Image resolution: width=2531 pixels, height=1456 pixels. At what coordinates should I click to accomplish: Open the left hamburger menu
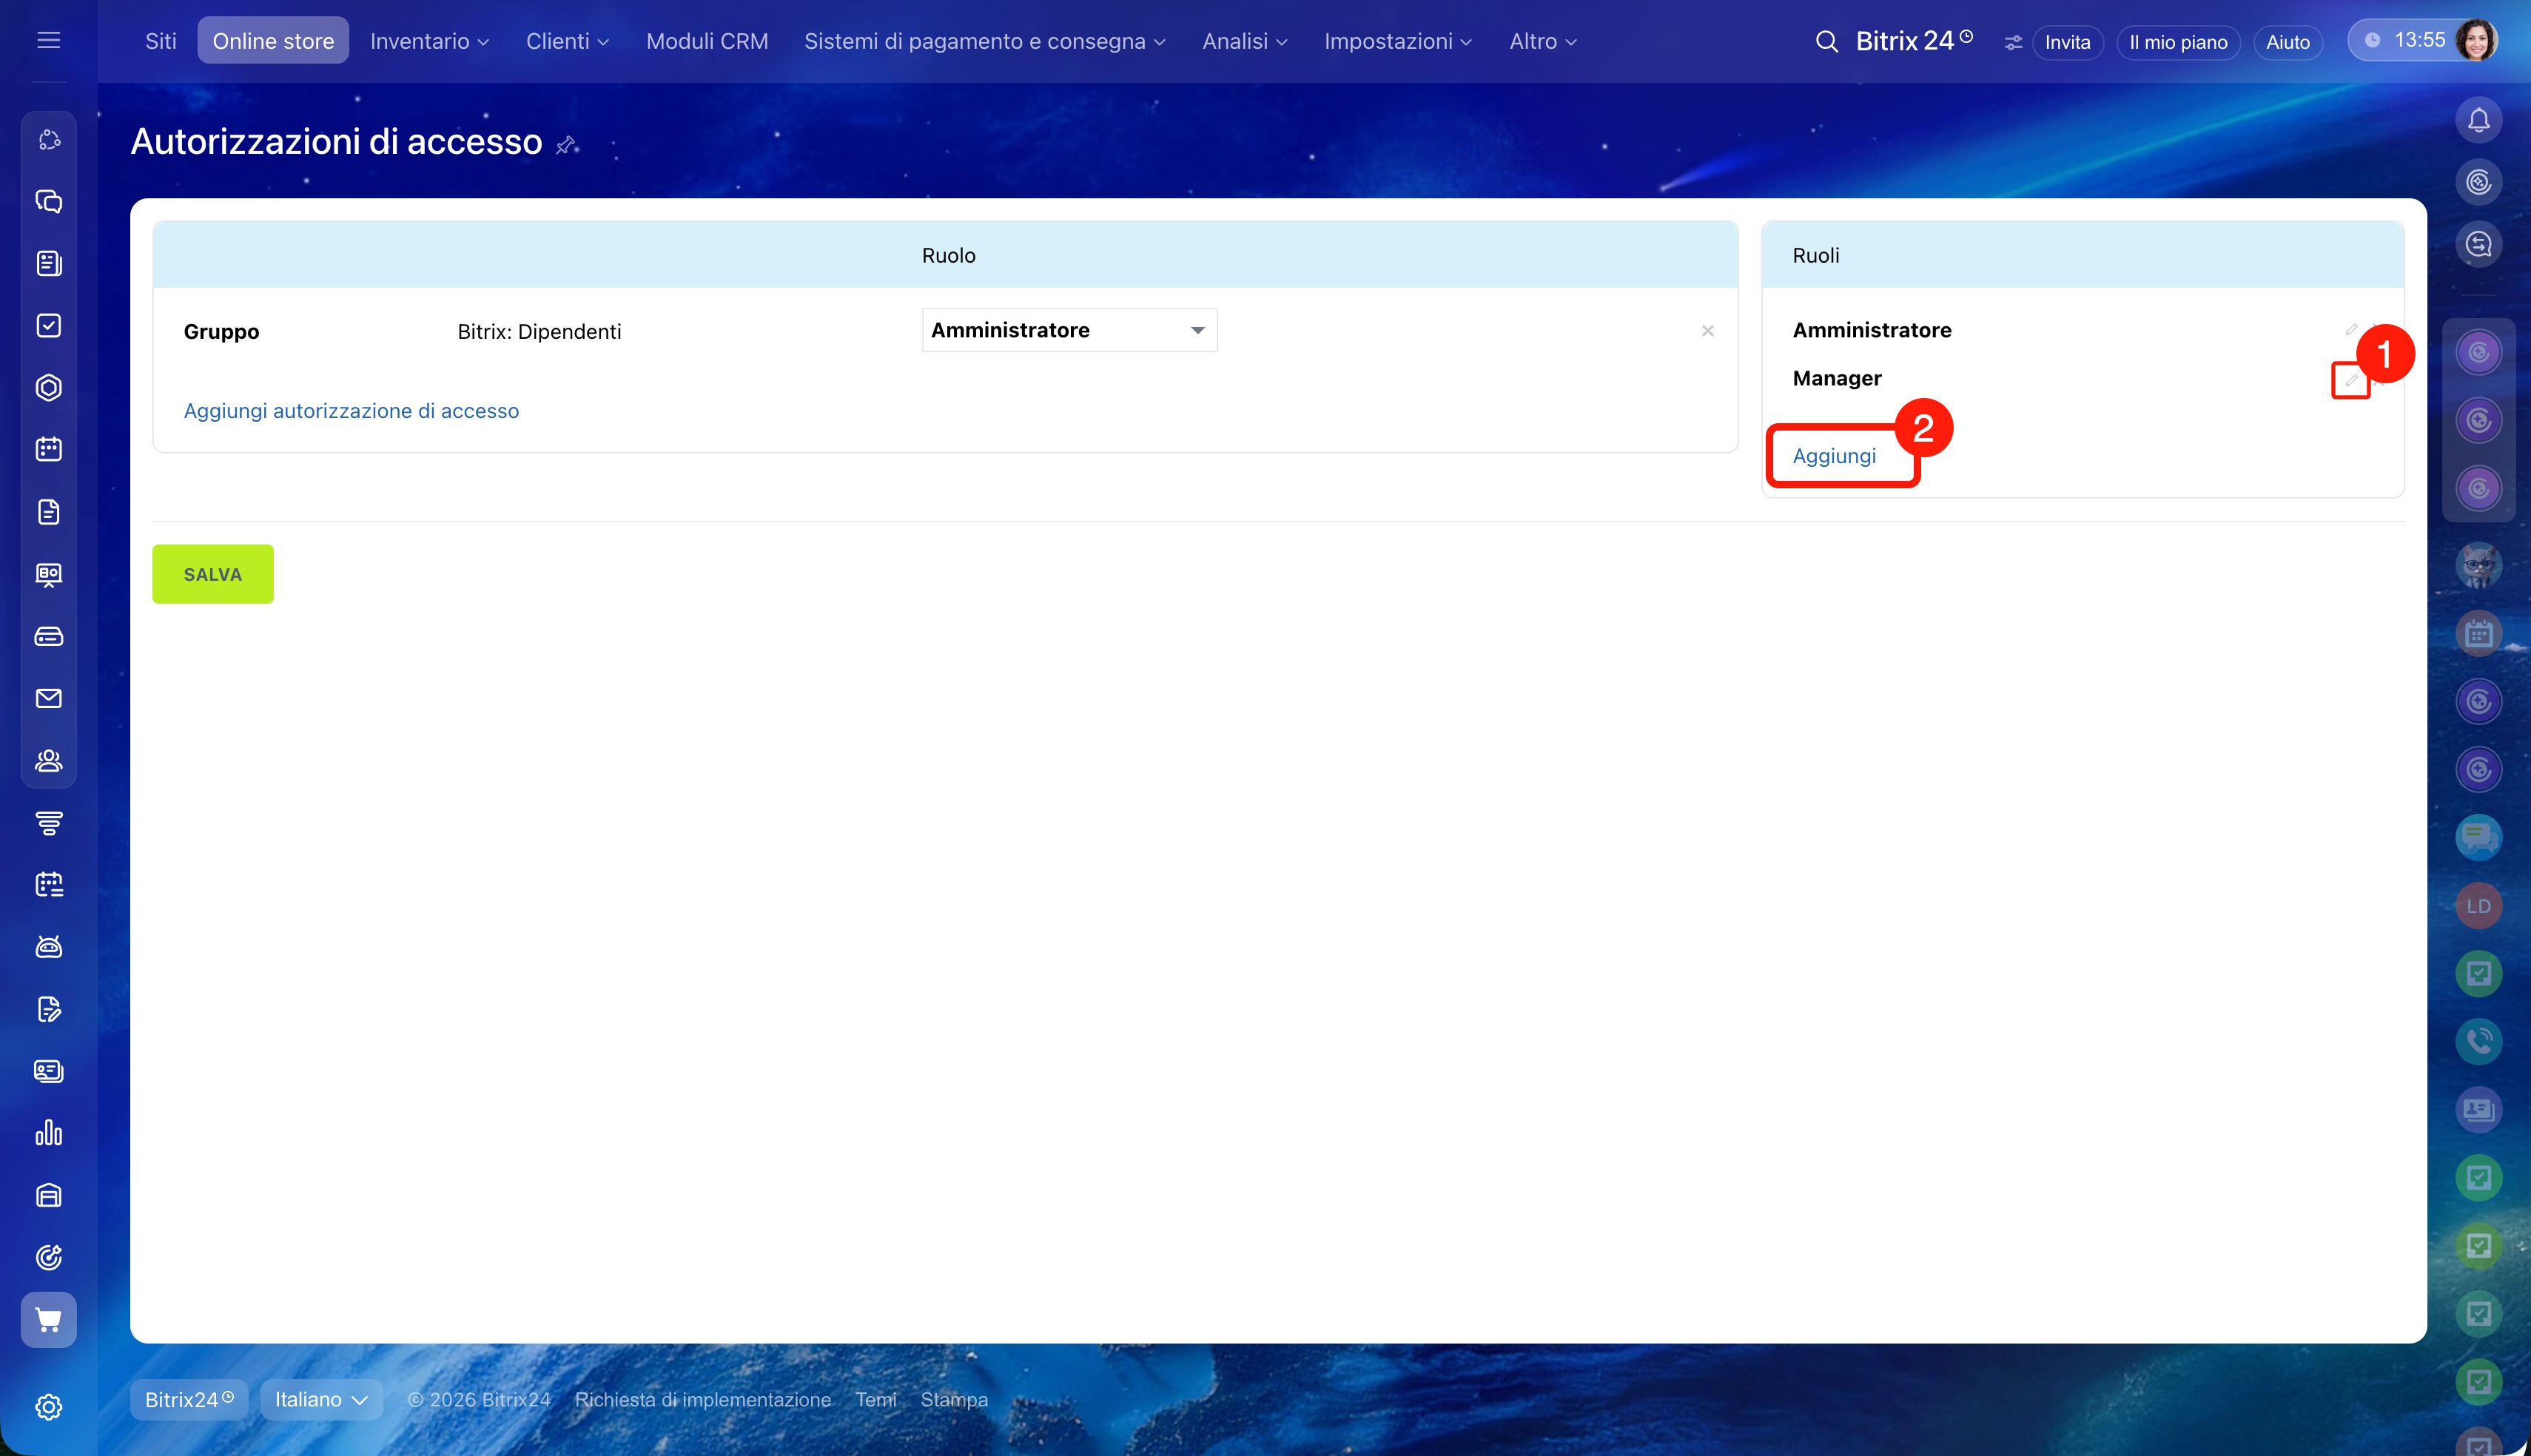[x=48, y=40]
